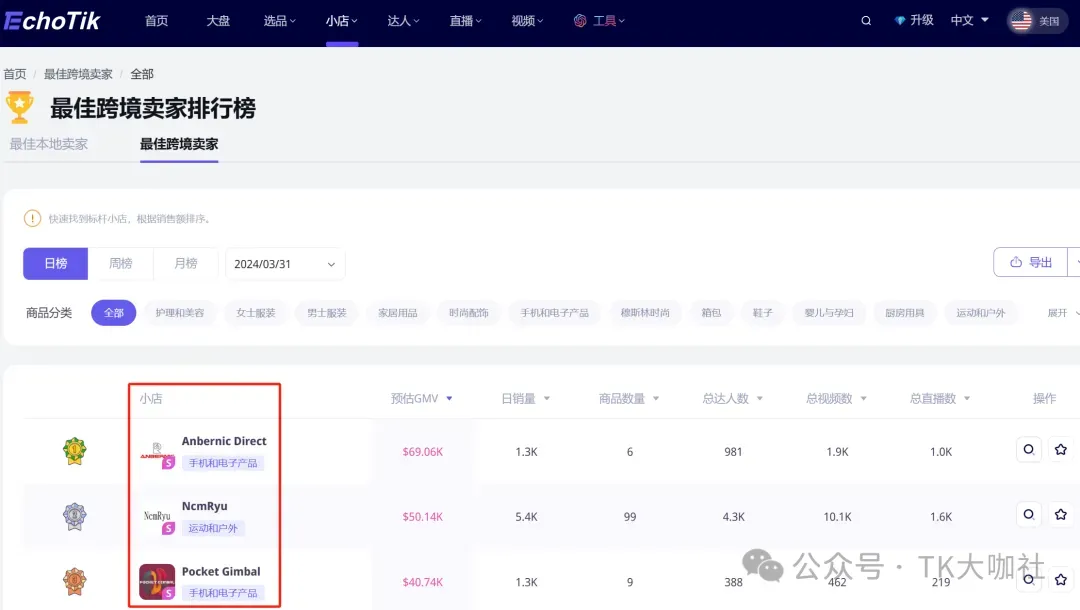Filter by 婴儿与孕妇 category

pos(829,313)
